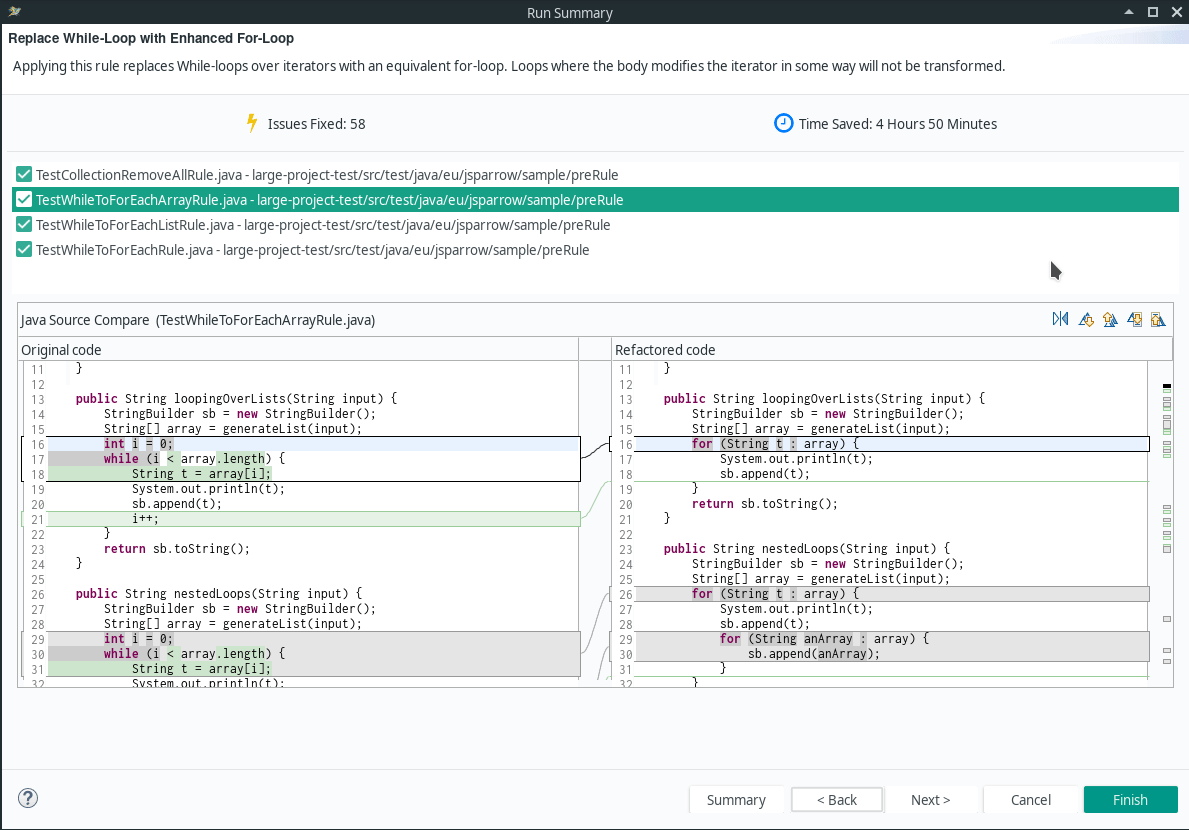Click the Finish button
Image resolution: width=1189 pixels, height=830 pixels.
coord(1130,800)
